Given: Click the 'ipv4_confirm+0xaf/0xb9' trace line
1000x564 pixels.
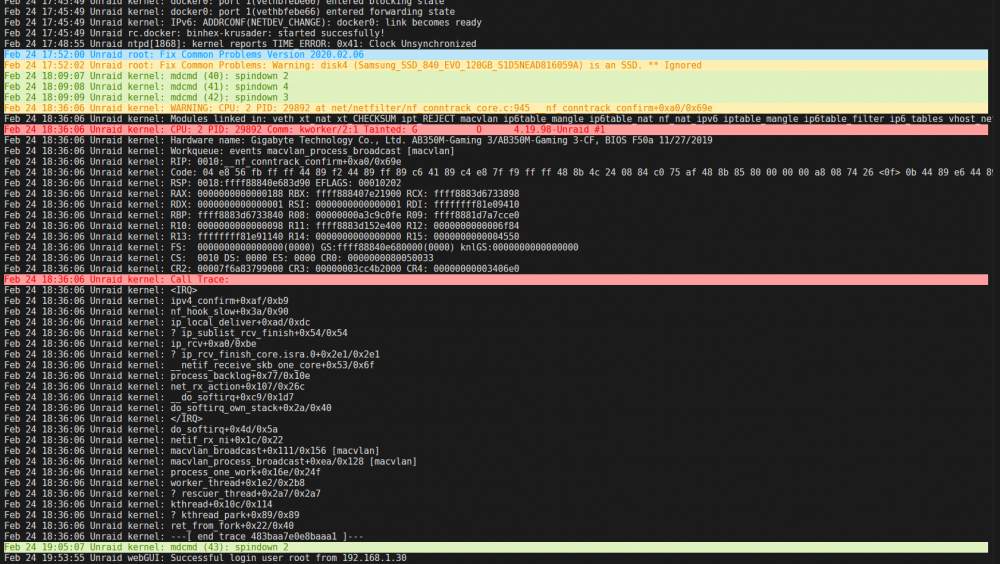Looking at the screenshot, I should click(146, 301).
